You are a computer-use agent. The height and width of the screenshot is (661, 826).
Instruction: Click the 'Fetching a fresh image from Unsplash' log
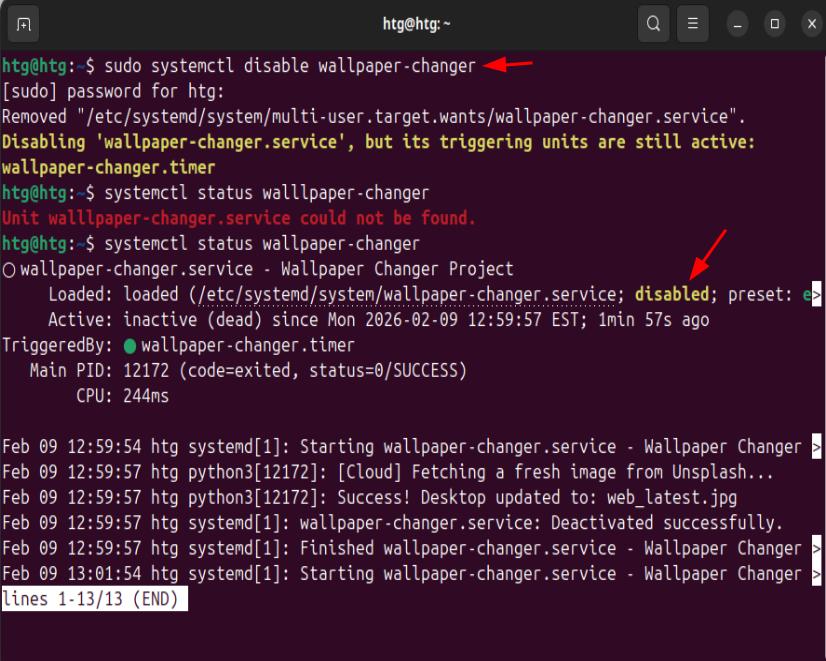(x=387, y=472)
